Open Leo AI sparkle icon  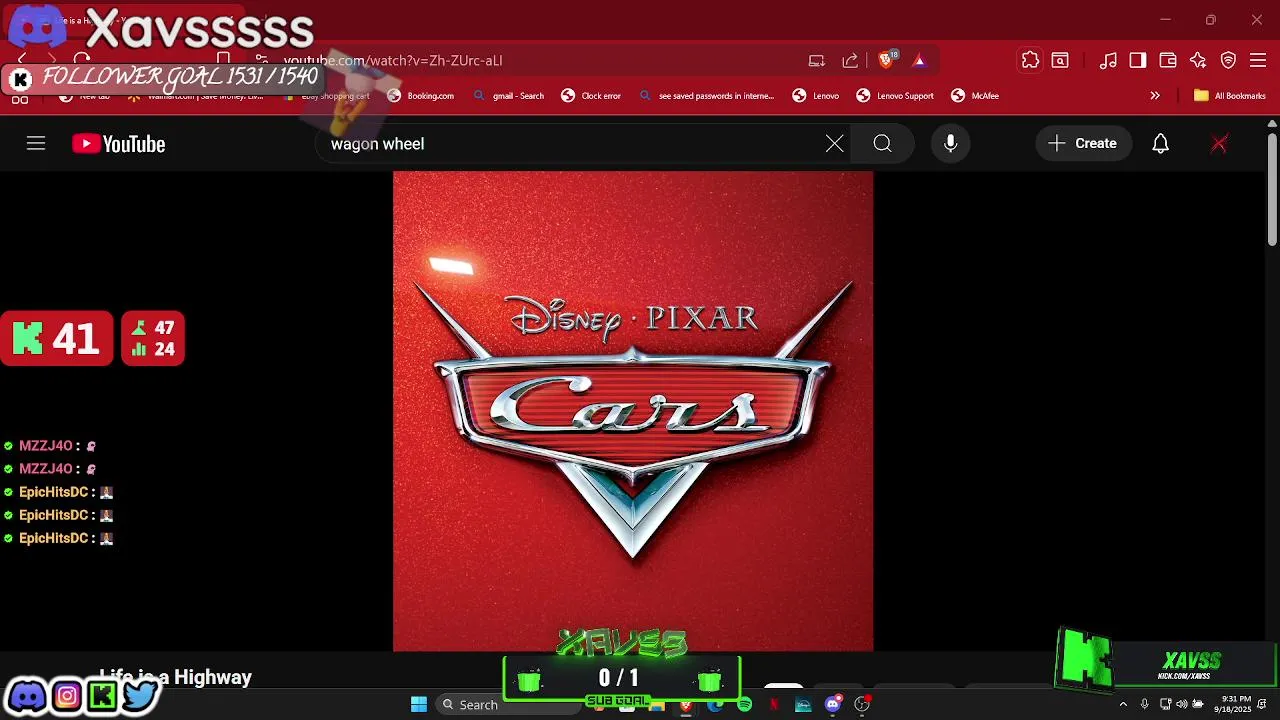1198,60
